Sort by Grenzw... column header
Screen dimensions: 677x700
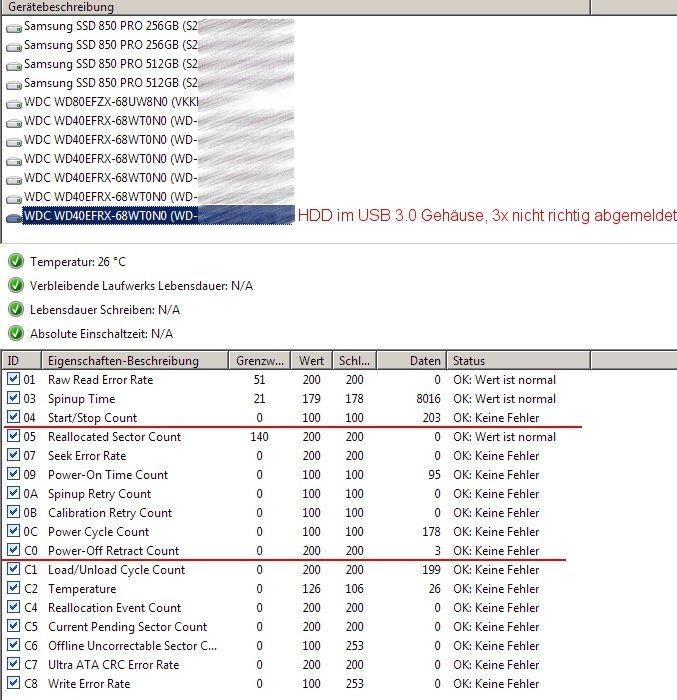[x=259, y=361]
